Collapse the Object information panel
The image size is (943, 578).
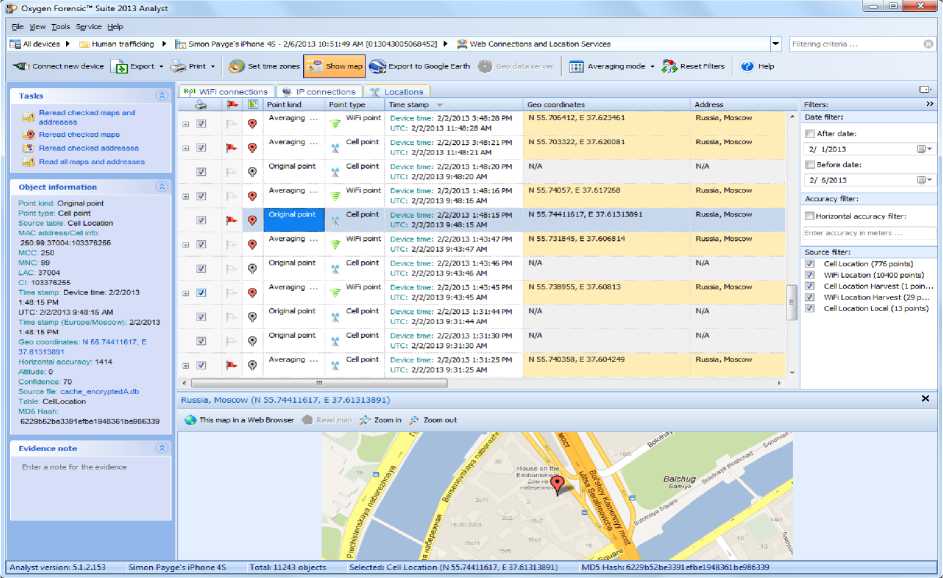pos(161,187)
